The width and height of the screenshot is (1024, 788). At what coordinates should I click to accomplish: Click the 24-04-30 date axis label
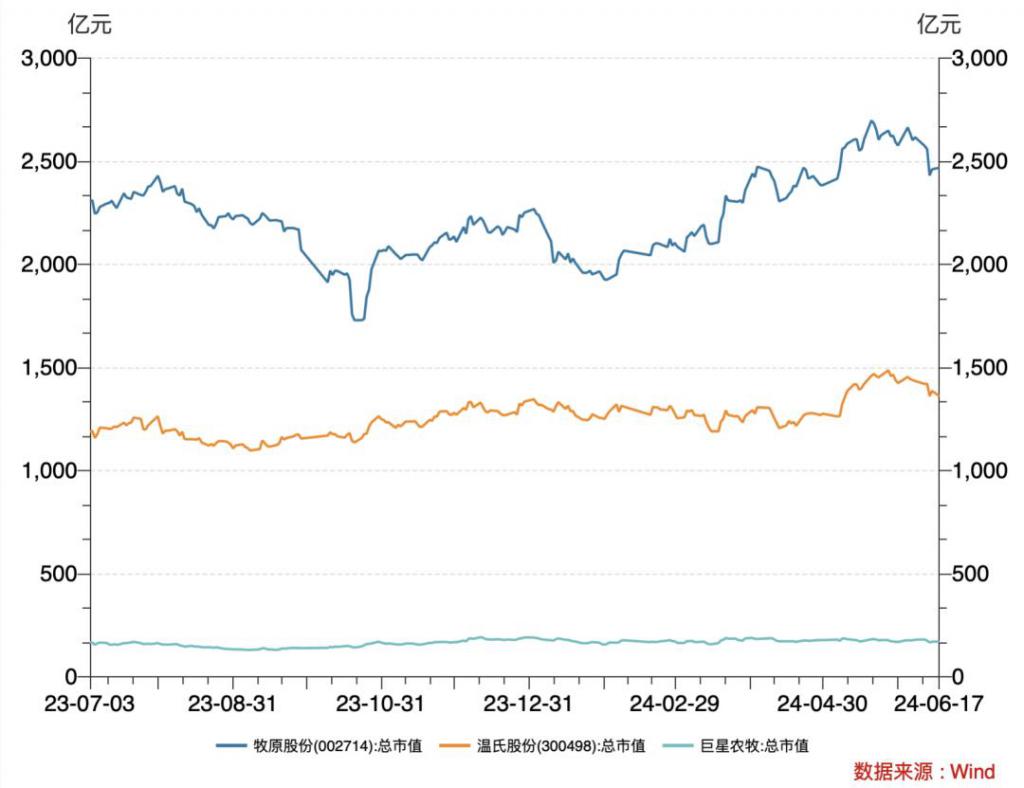(822, 704)
